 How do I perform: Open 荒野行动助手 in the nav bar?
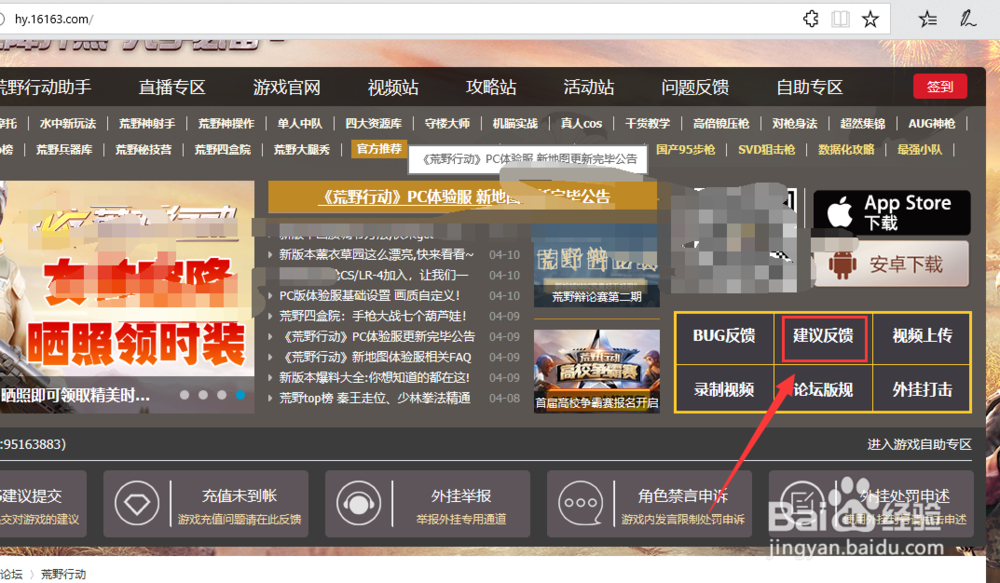click(45, 87)
